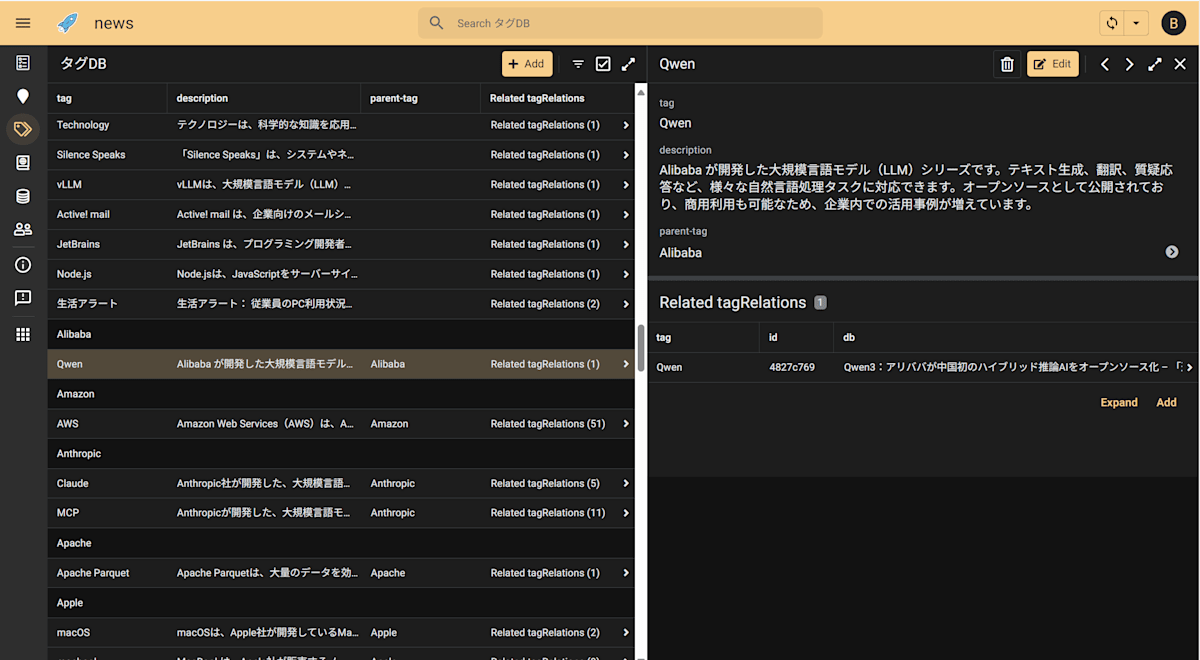This screenshot has width=1200, height=660.
Task: Select the macOS tag row
Action: (x=341, y=633)
